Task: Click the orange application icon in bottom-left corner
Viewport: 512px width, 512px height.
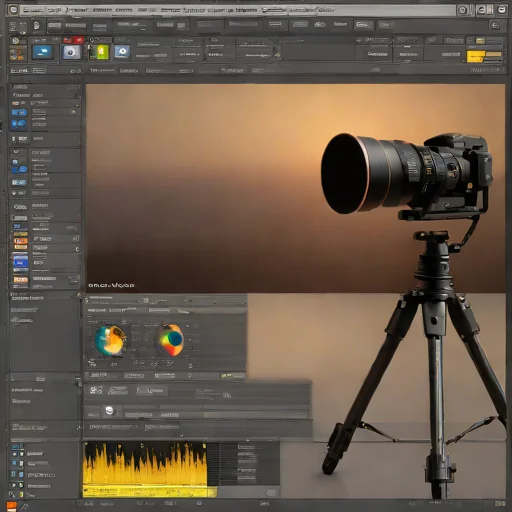Action: 11,506
